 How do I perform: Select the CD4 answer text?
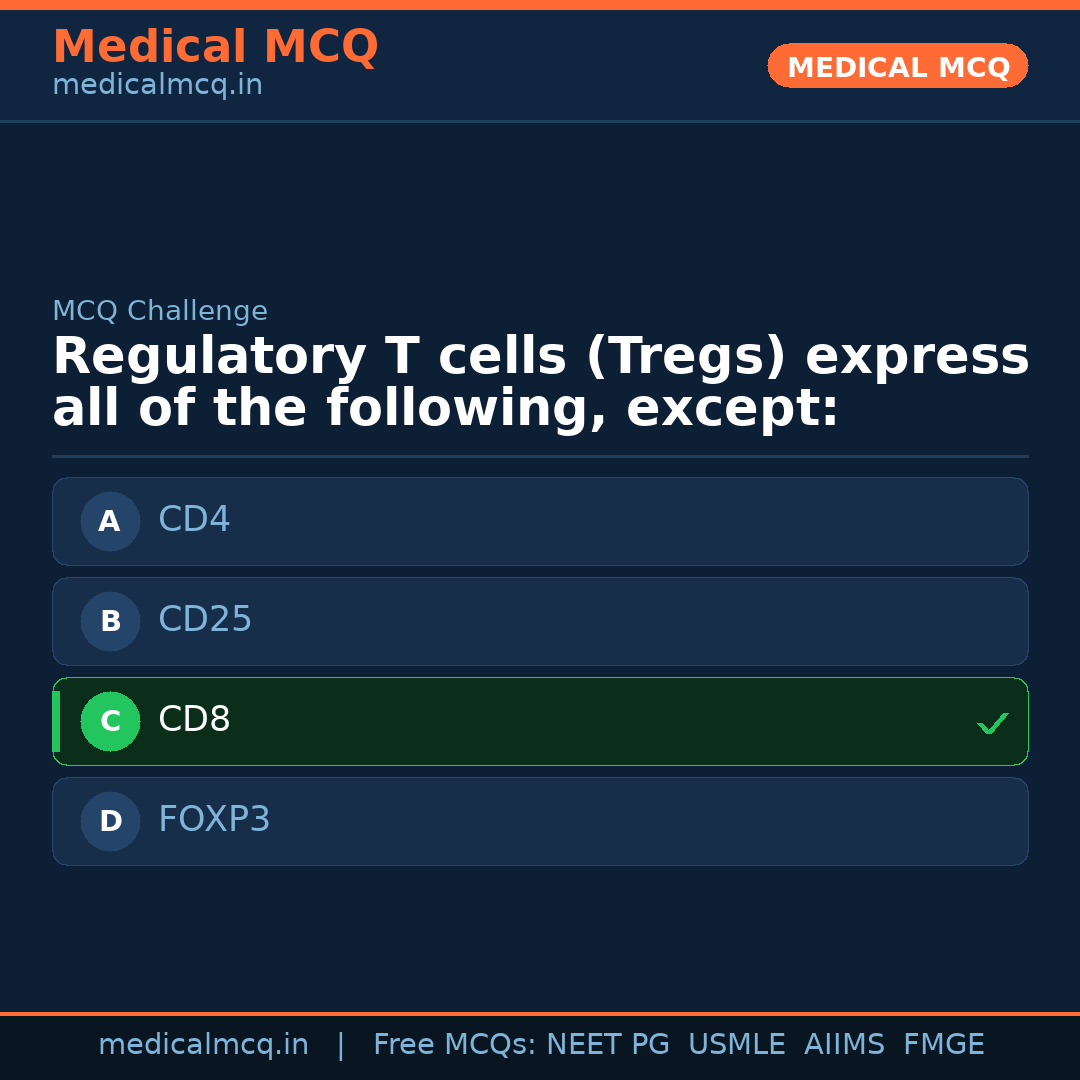194,520
